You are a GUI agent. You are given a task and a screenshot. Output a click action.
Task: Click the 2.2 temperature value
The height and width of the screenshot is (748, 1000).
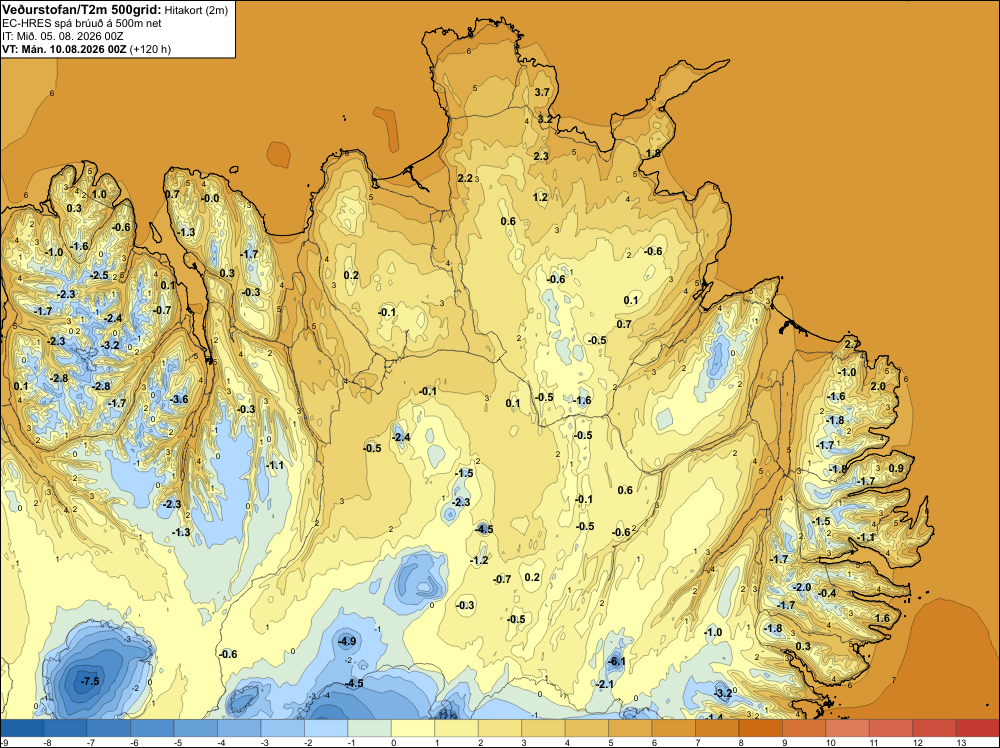466,179
